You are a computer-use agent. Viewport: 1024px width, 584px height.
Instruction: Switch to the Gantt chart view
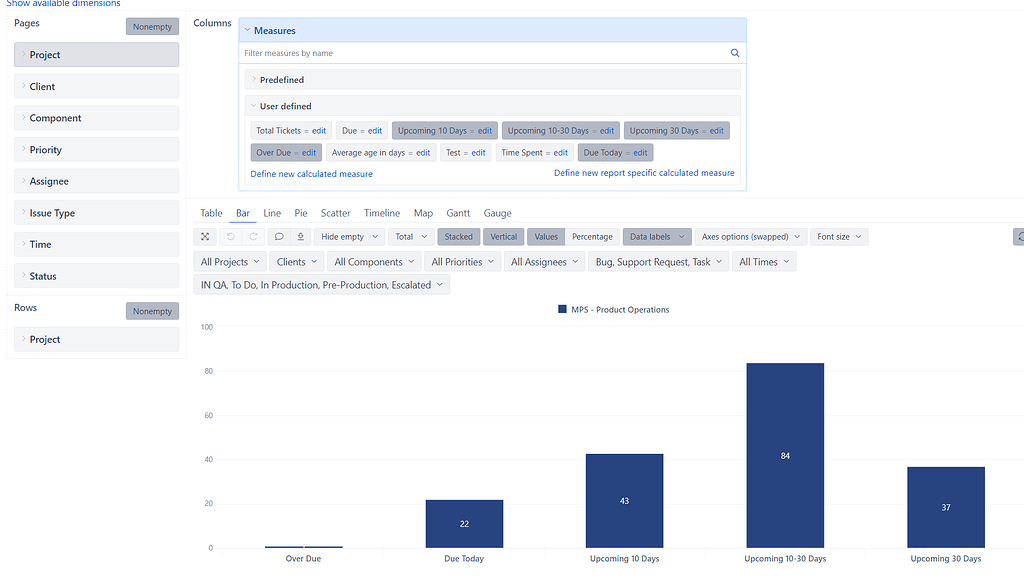pos(457,213)
